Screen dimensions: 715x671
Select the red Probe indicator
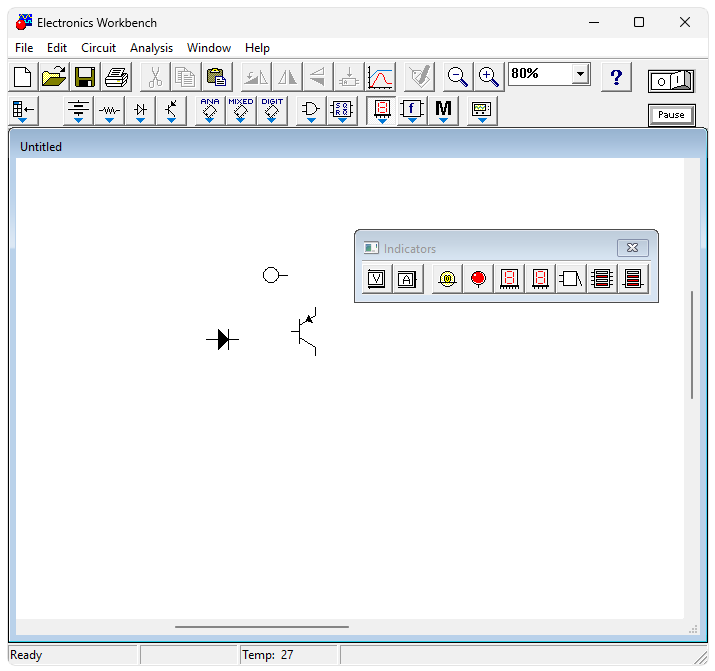(478, 279)
